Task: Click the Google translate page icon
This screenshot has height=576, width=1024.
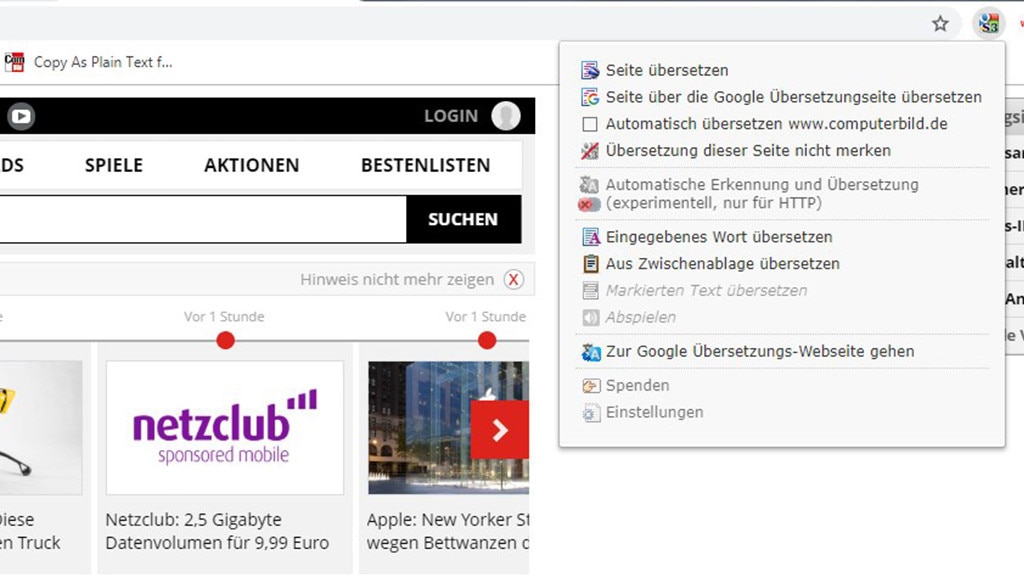Action: [x=590, y=97]
